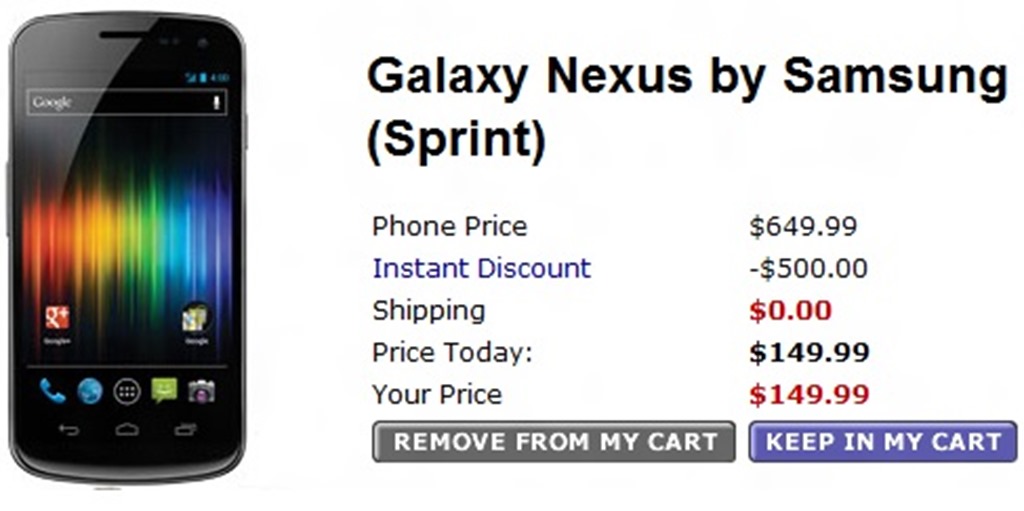Tap the blue Phone dialer icon
The image size is (1024, 511).
[52, 391]
